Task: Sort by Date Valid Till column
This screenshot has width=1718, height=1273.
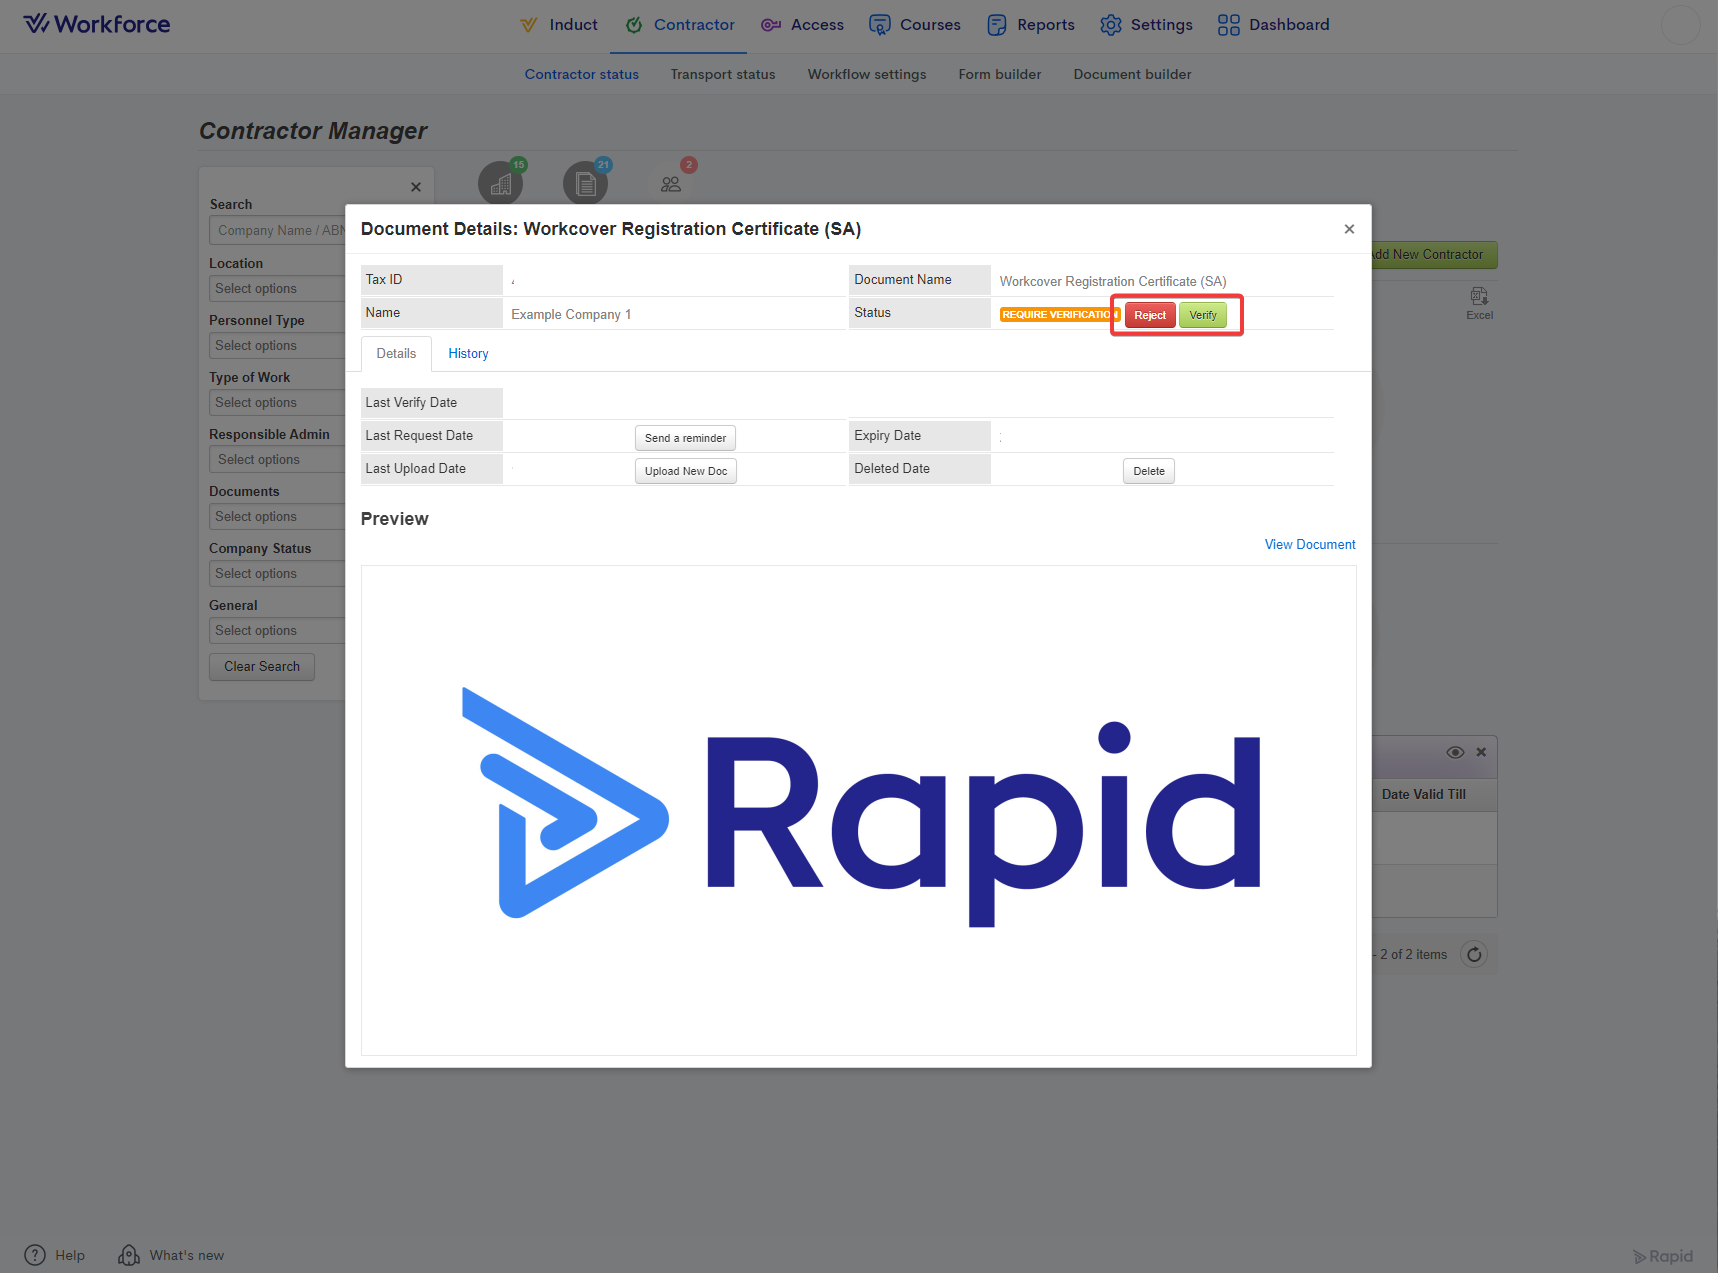Action: [x=1424, y=794]
